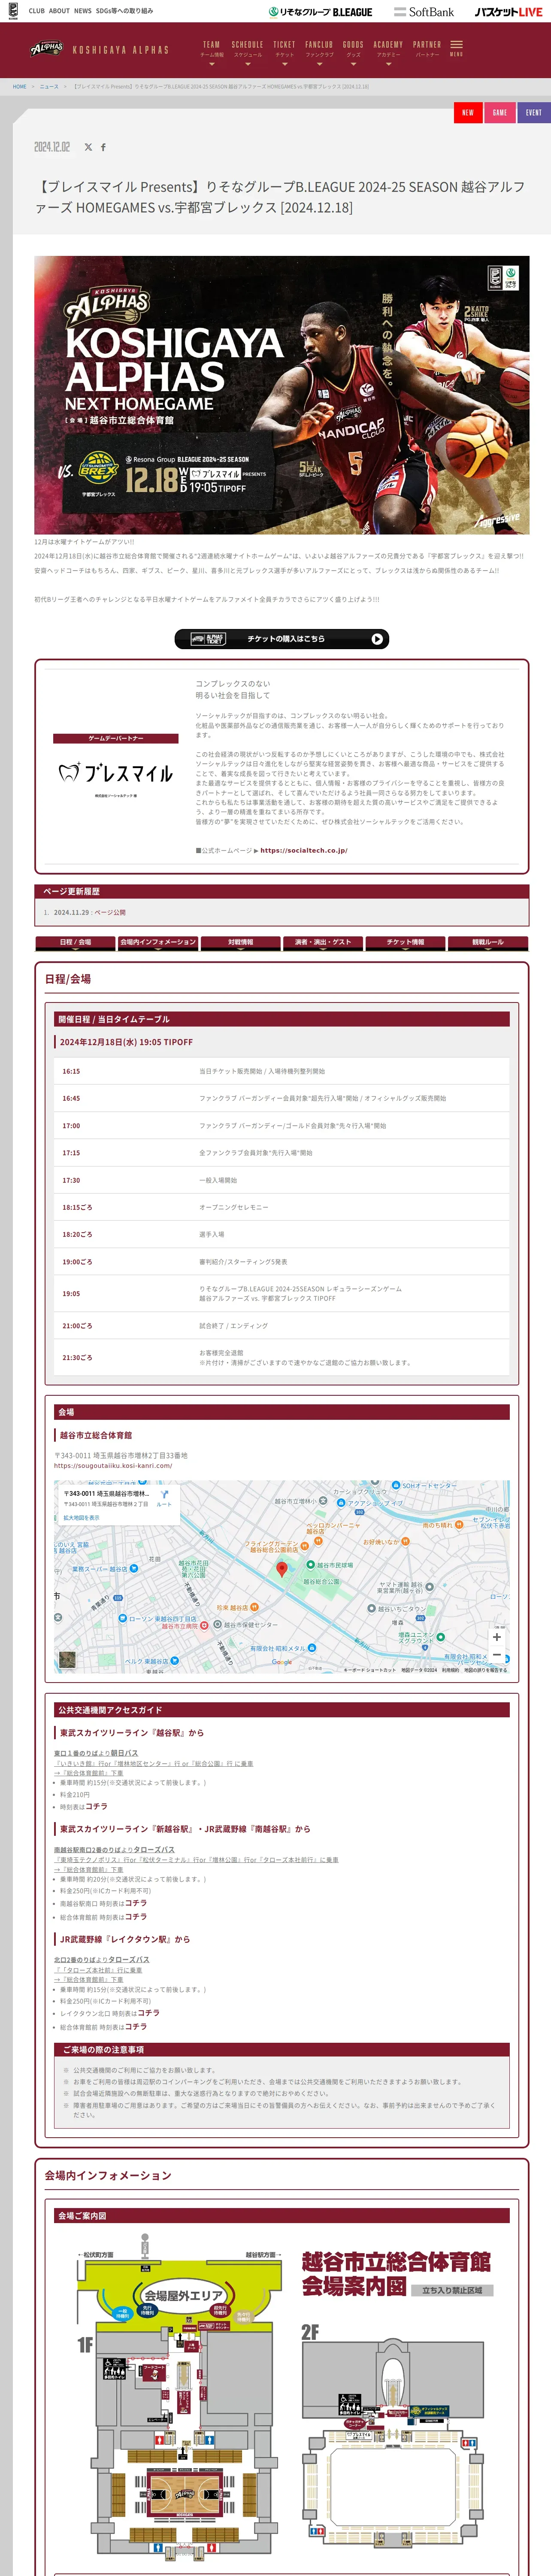Open the NEWS link in the top bar

[x=83, y=11]
